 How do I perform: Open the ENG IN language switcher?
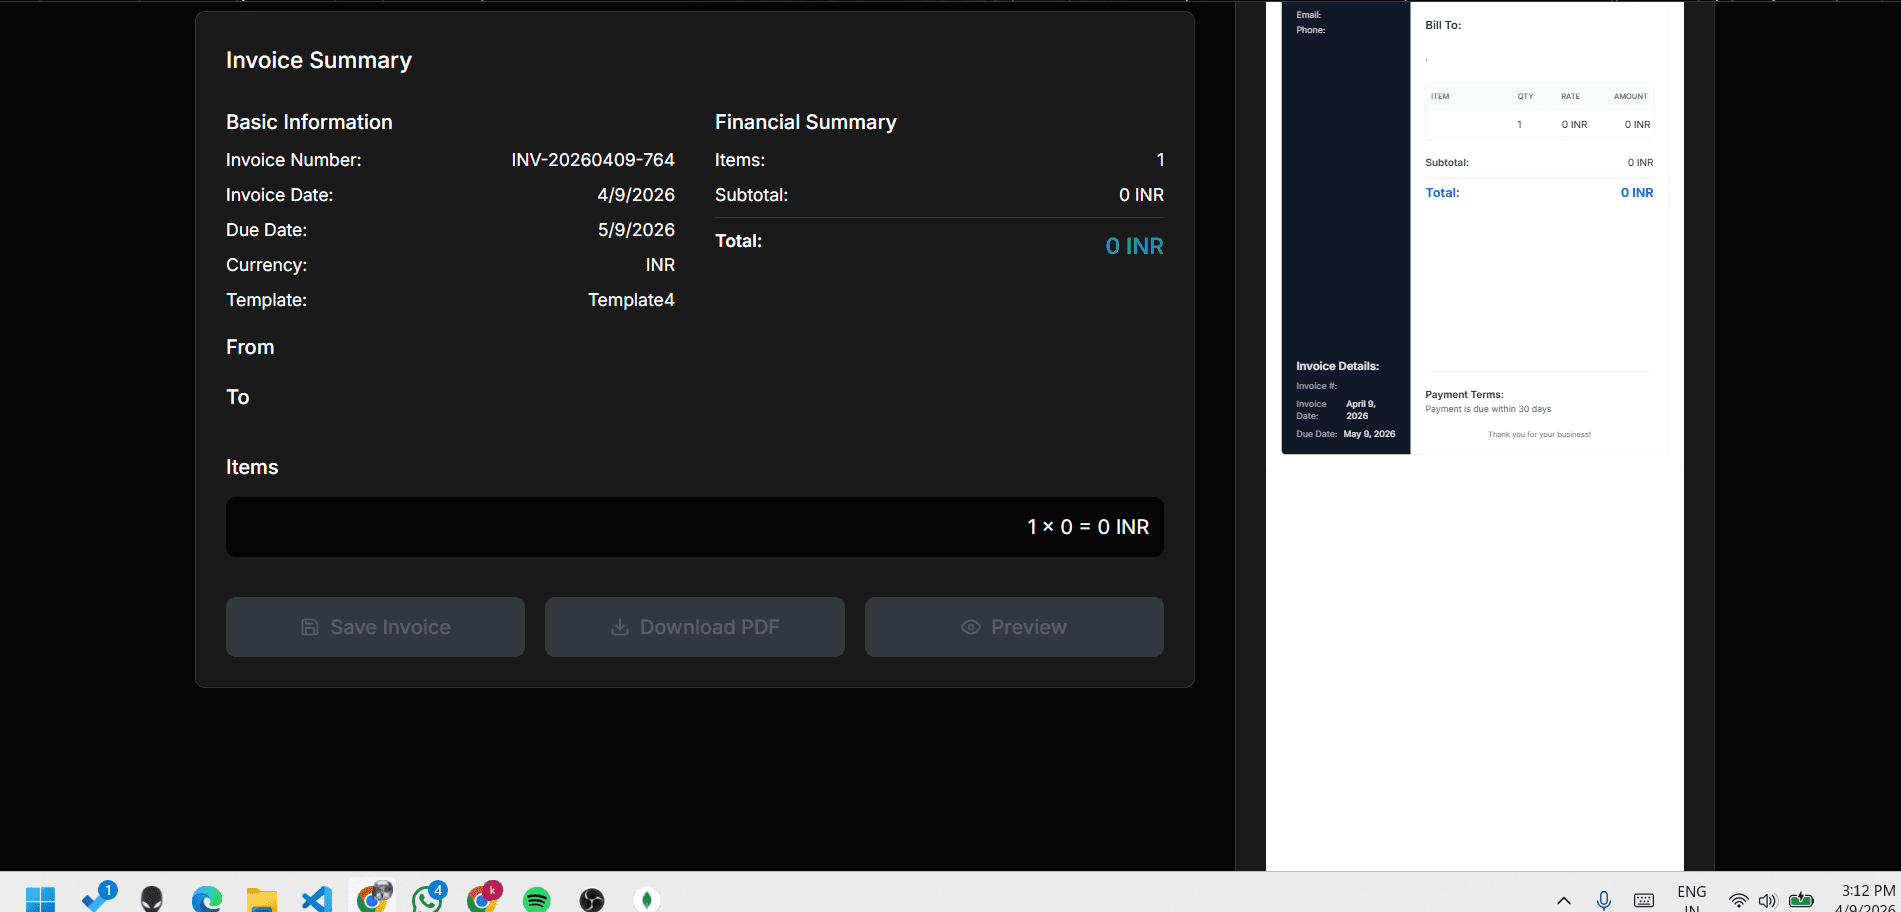point(1692,898)
